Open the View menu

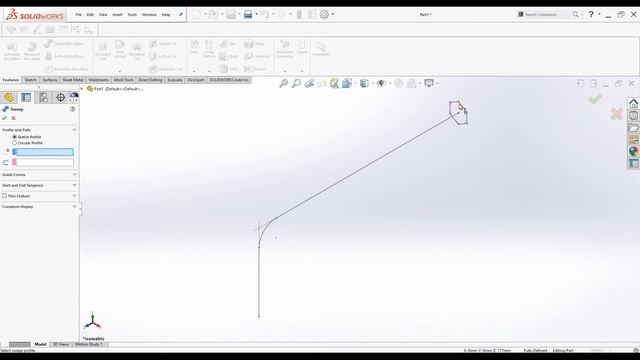click(x=103, y=15)
